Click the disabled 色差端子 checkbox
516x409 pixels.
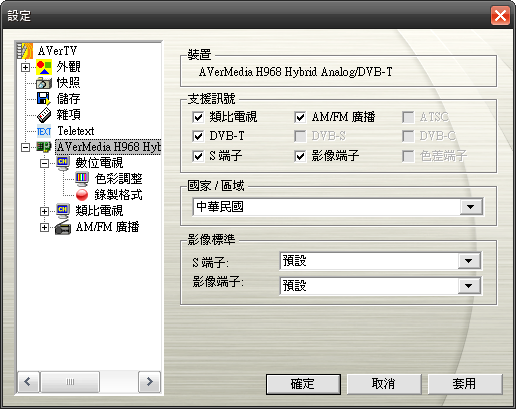coord(408,156)
